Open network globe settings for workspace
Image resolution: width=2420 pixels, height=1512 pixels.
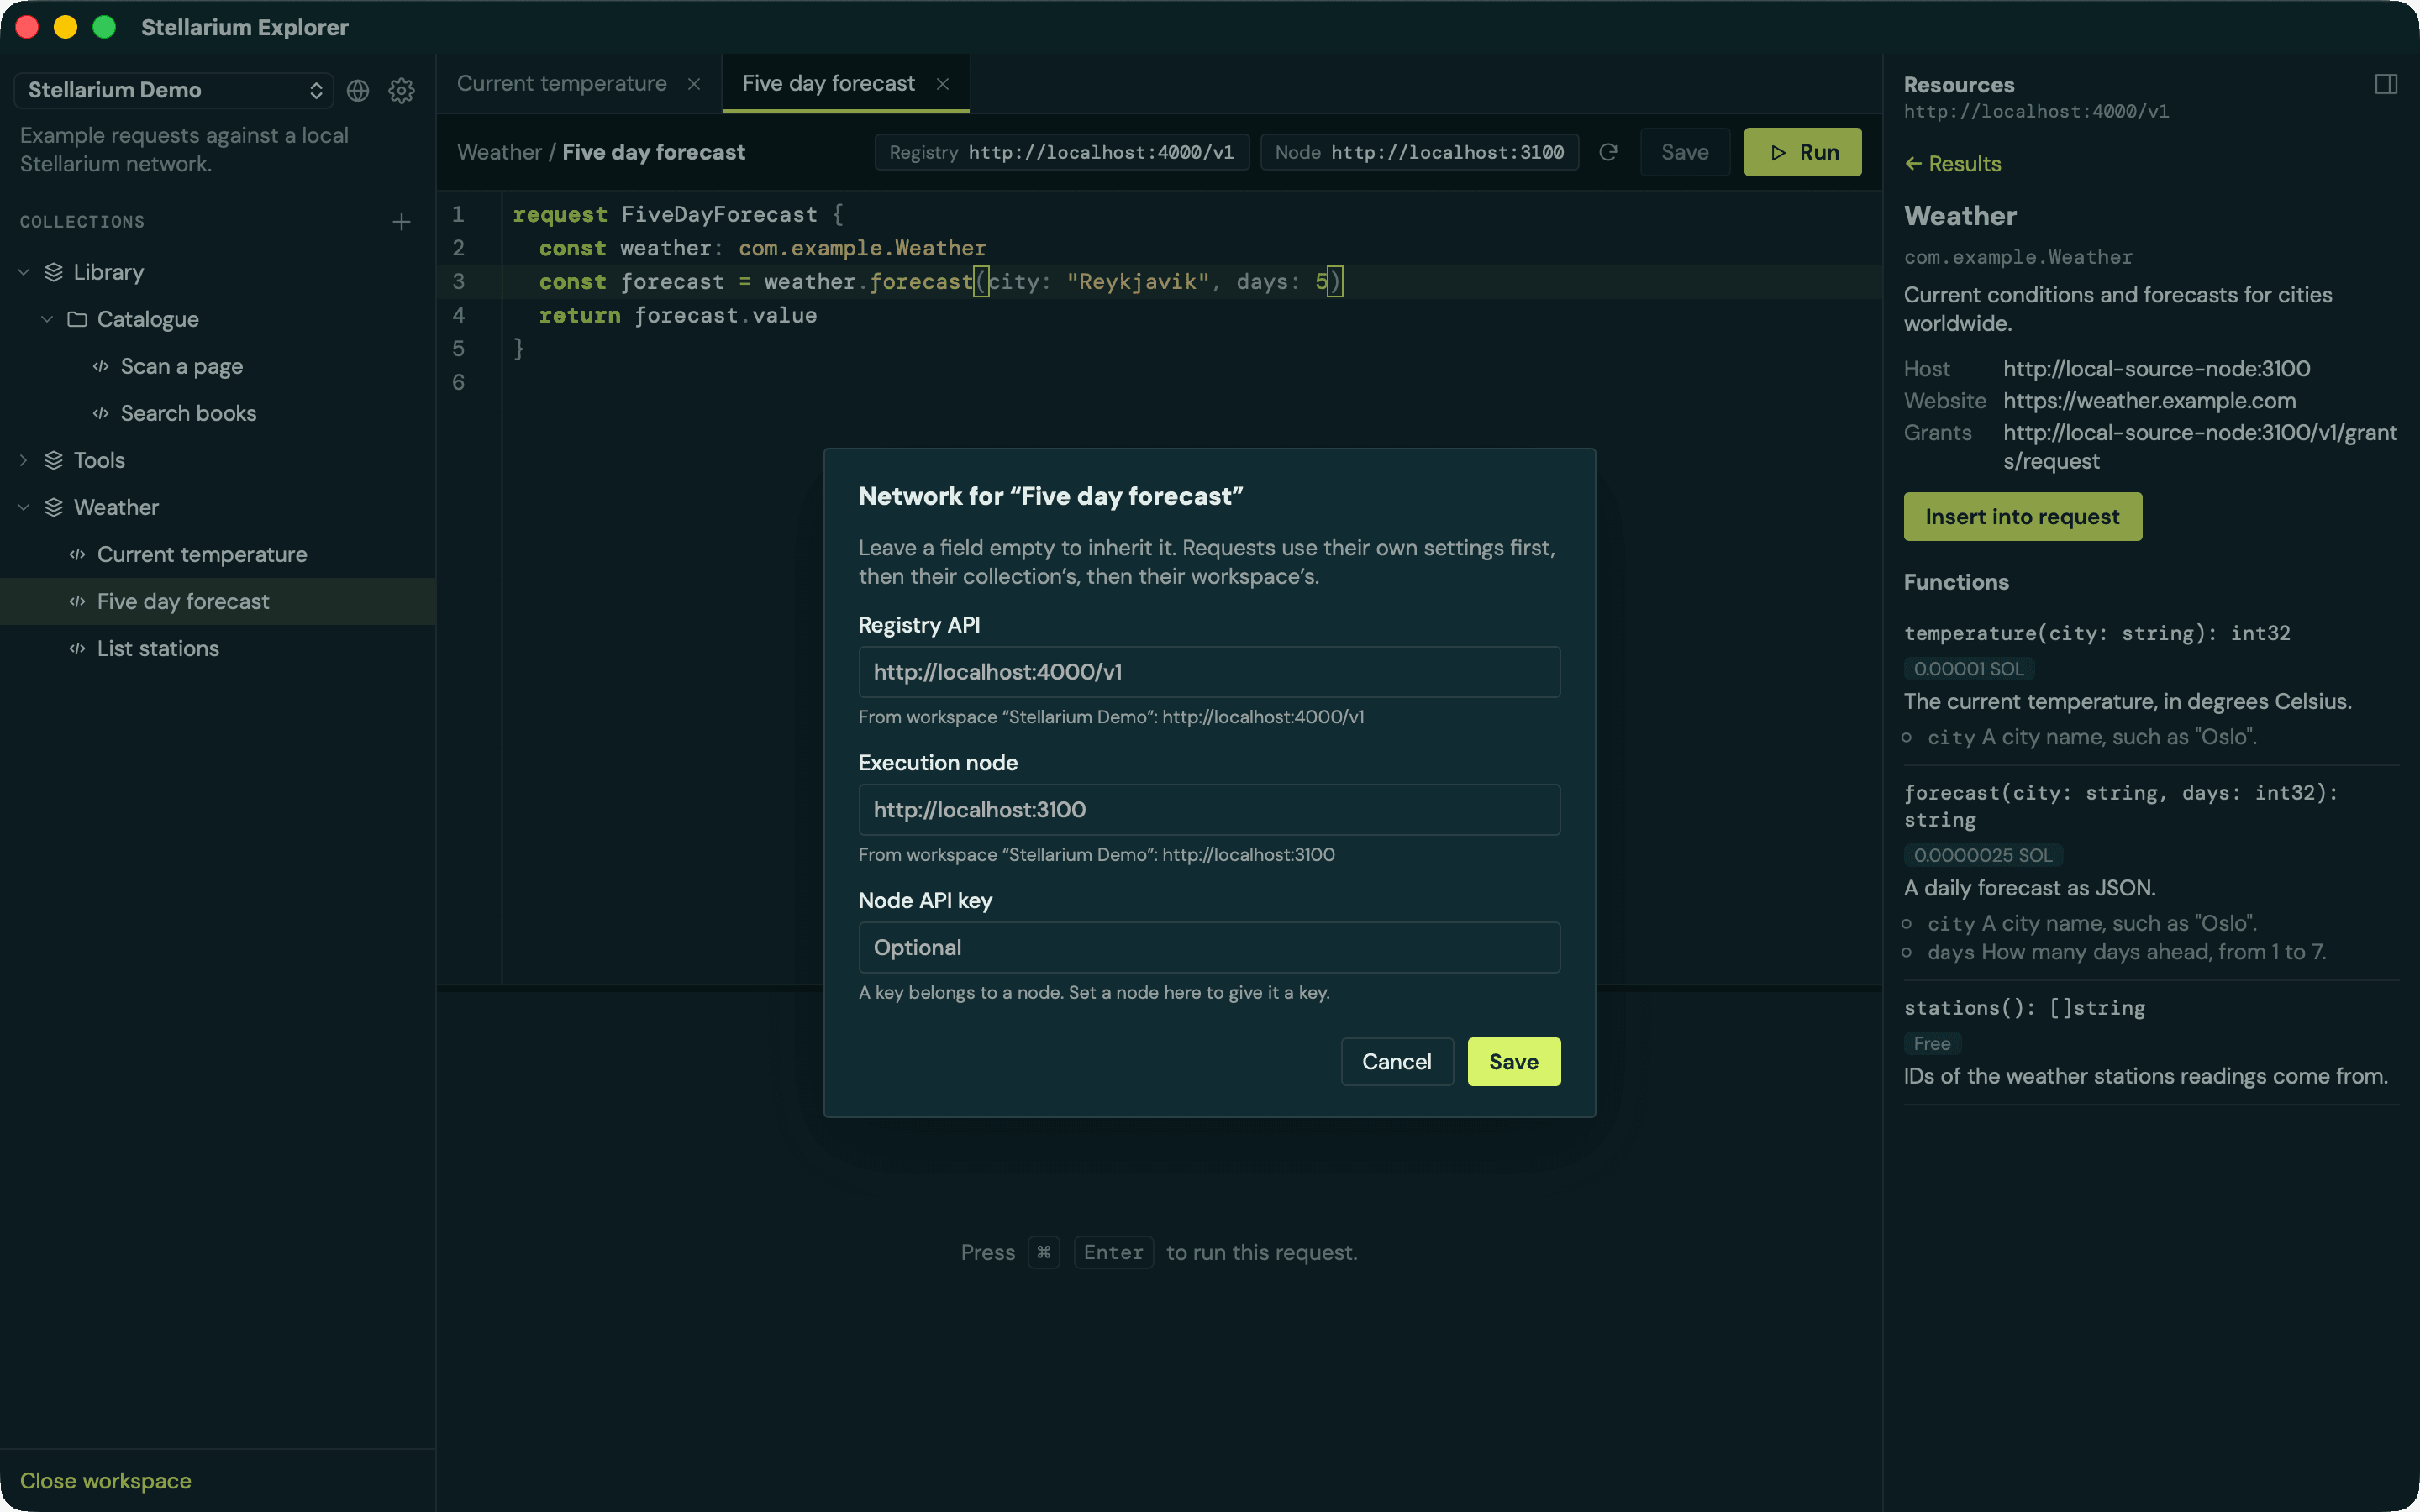(x=357, y=91)
